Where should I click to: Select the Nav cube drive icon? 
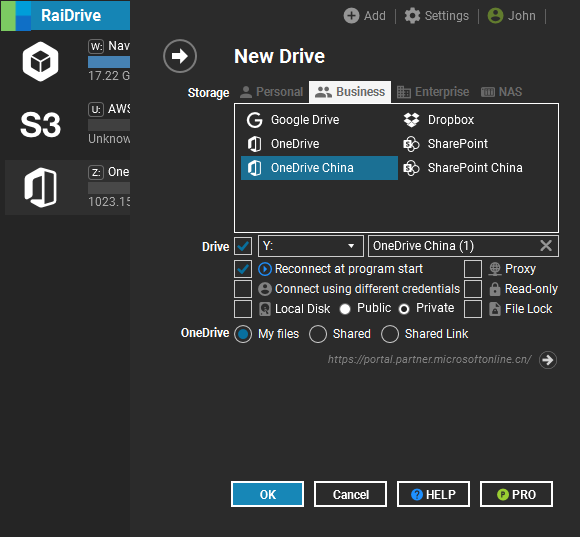click(x=40, y=61)
